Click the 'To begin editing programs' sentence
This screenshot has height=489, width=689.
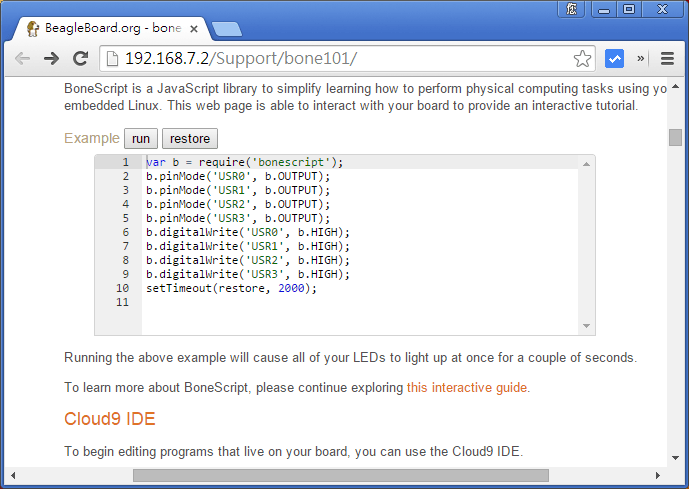294,451
